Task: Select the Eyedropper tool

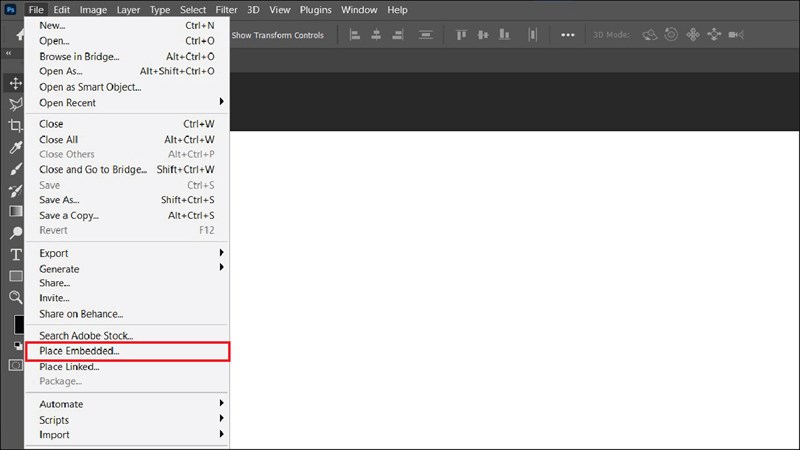Action: (x=15, y=147)
